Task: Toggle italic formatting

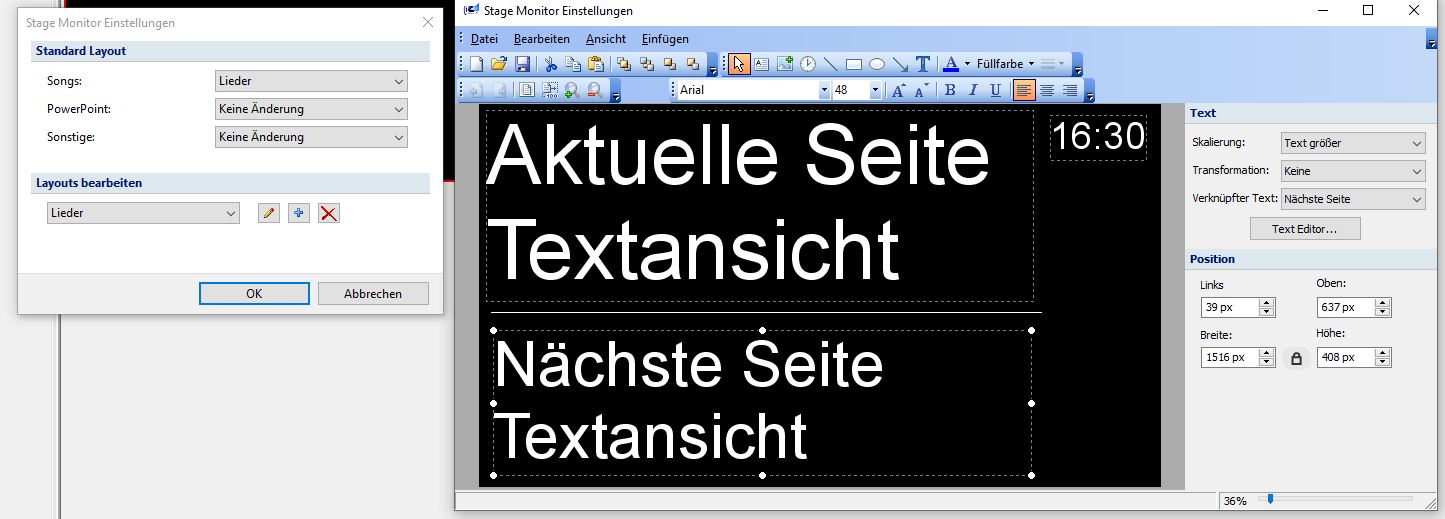Action: click(x=973, y=90)
